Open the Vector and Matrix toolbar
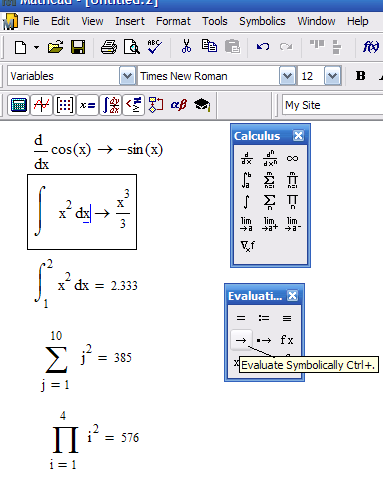This screenshot has height=486, width=383. pyautogui.click(x=64, y=105)
